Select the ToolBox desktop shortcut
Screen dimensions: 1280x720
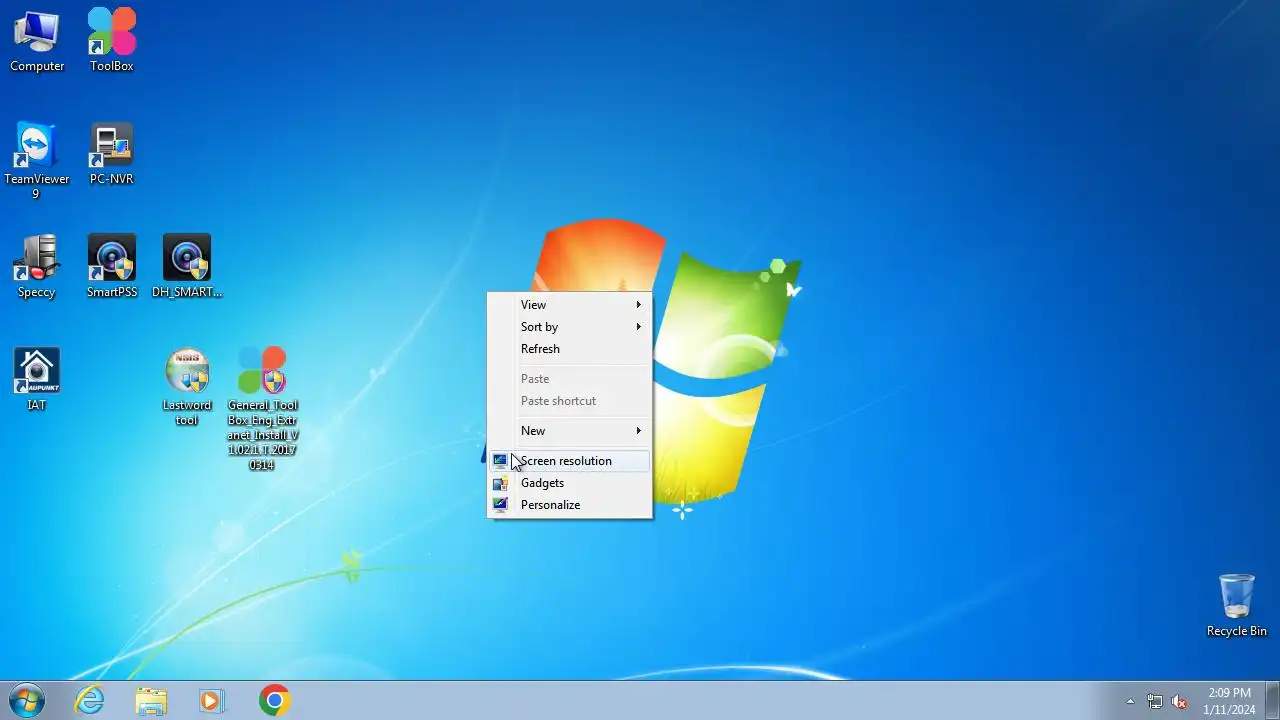[x=111, y=40]
